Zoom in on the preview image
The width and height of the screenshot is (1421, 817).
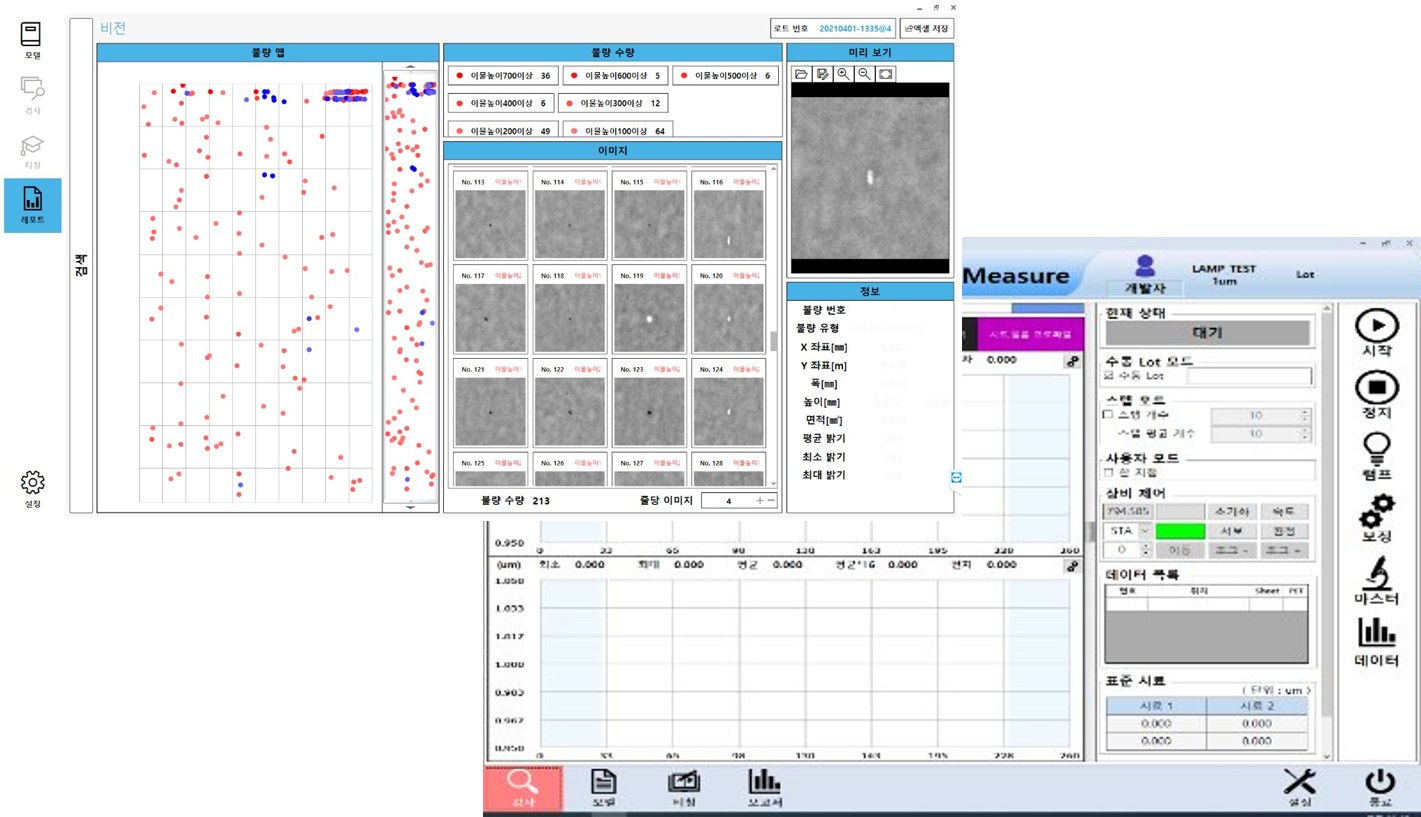tap(843, 74)
